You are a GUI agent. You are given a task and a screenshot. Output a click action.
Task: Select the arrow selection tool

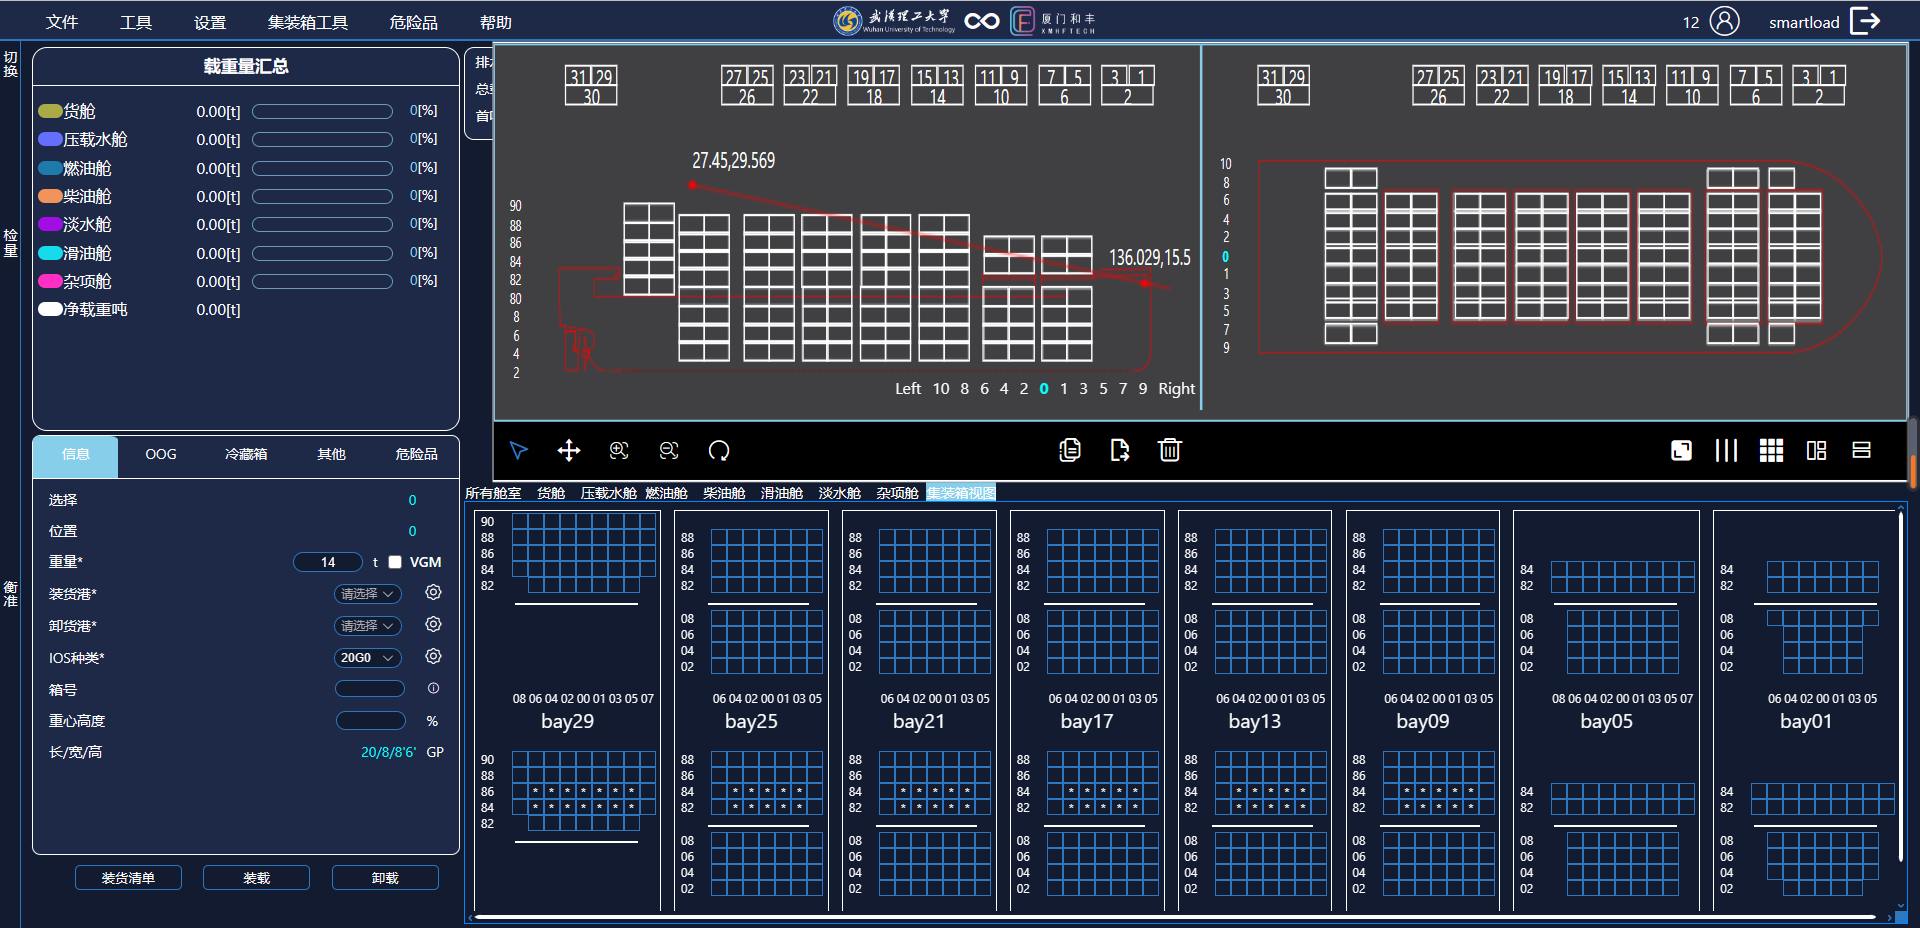coord(519,451)
